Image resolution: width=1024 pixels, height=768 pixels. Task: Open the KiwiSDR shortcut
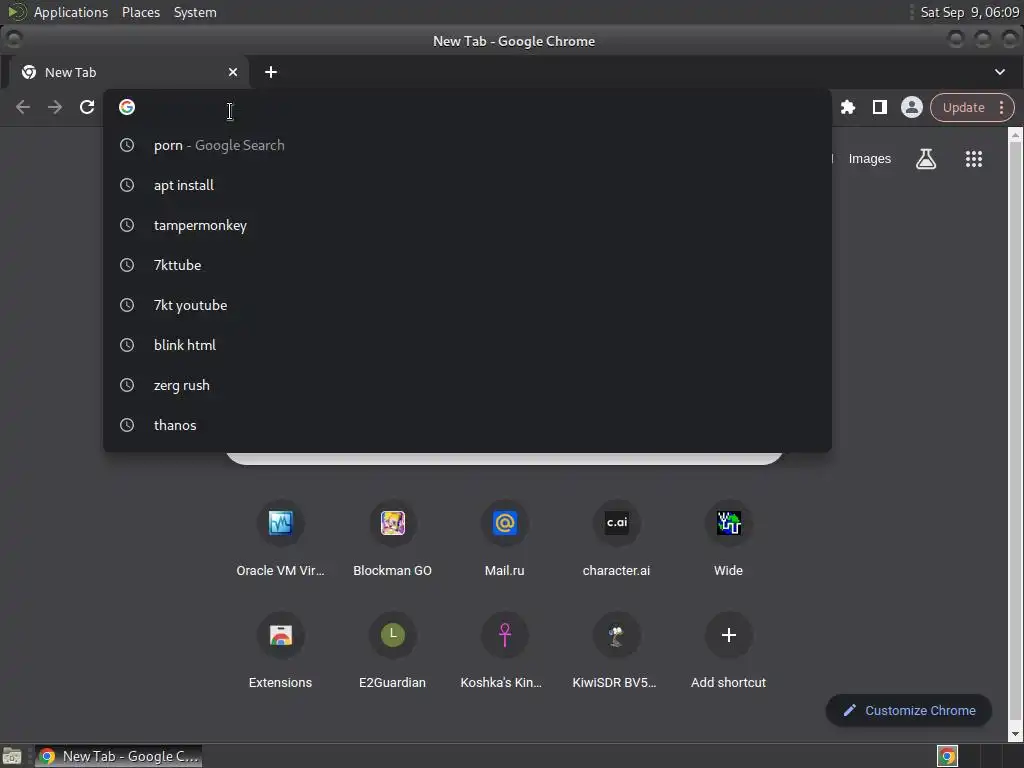[x=615, y=651]
